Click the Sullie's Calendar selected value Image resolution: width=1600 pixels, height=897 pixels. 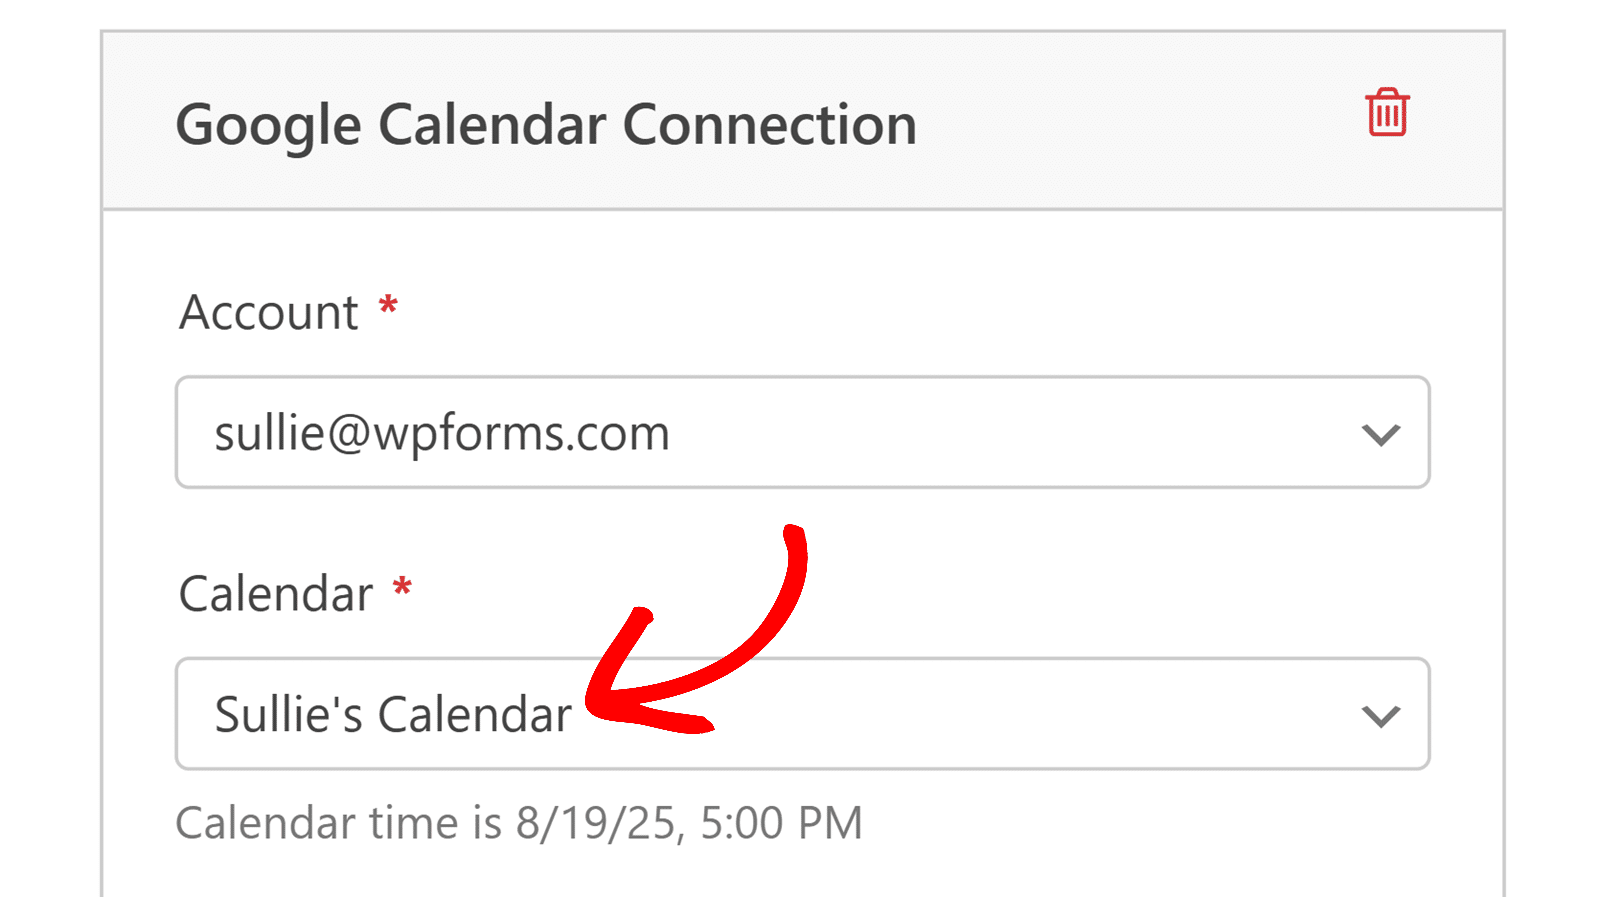tap(392, 715)
